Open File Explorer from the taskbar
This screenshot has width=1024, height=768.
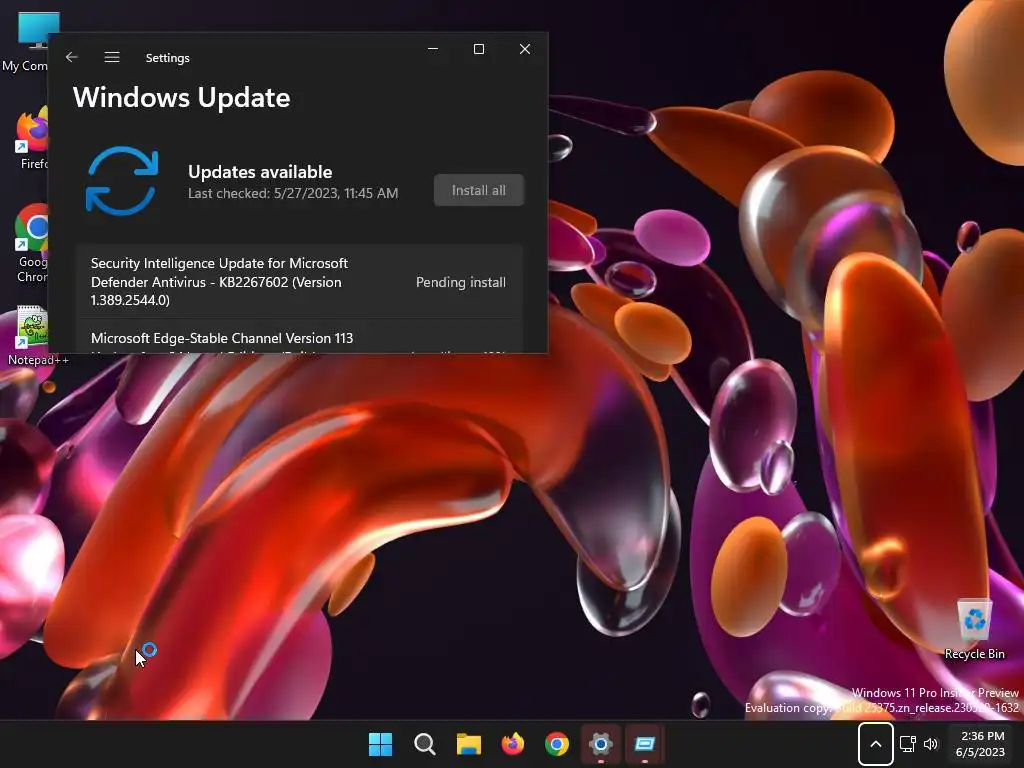(x=468, y=744)
